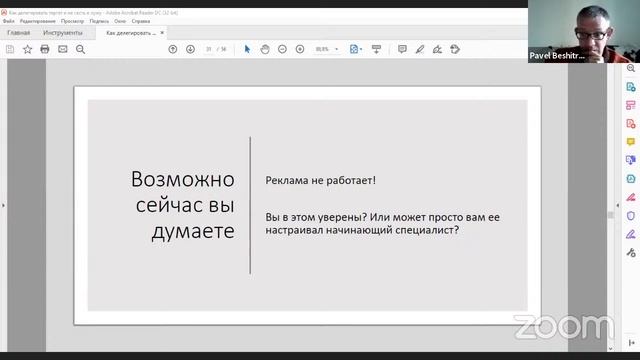Open the fit page options icon

pyautogui.click(x=354, y=49)
